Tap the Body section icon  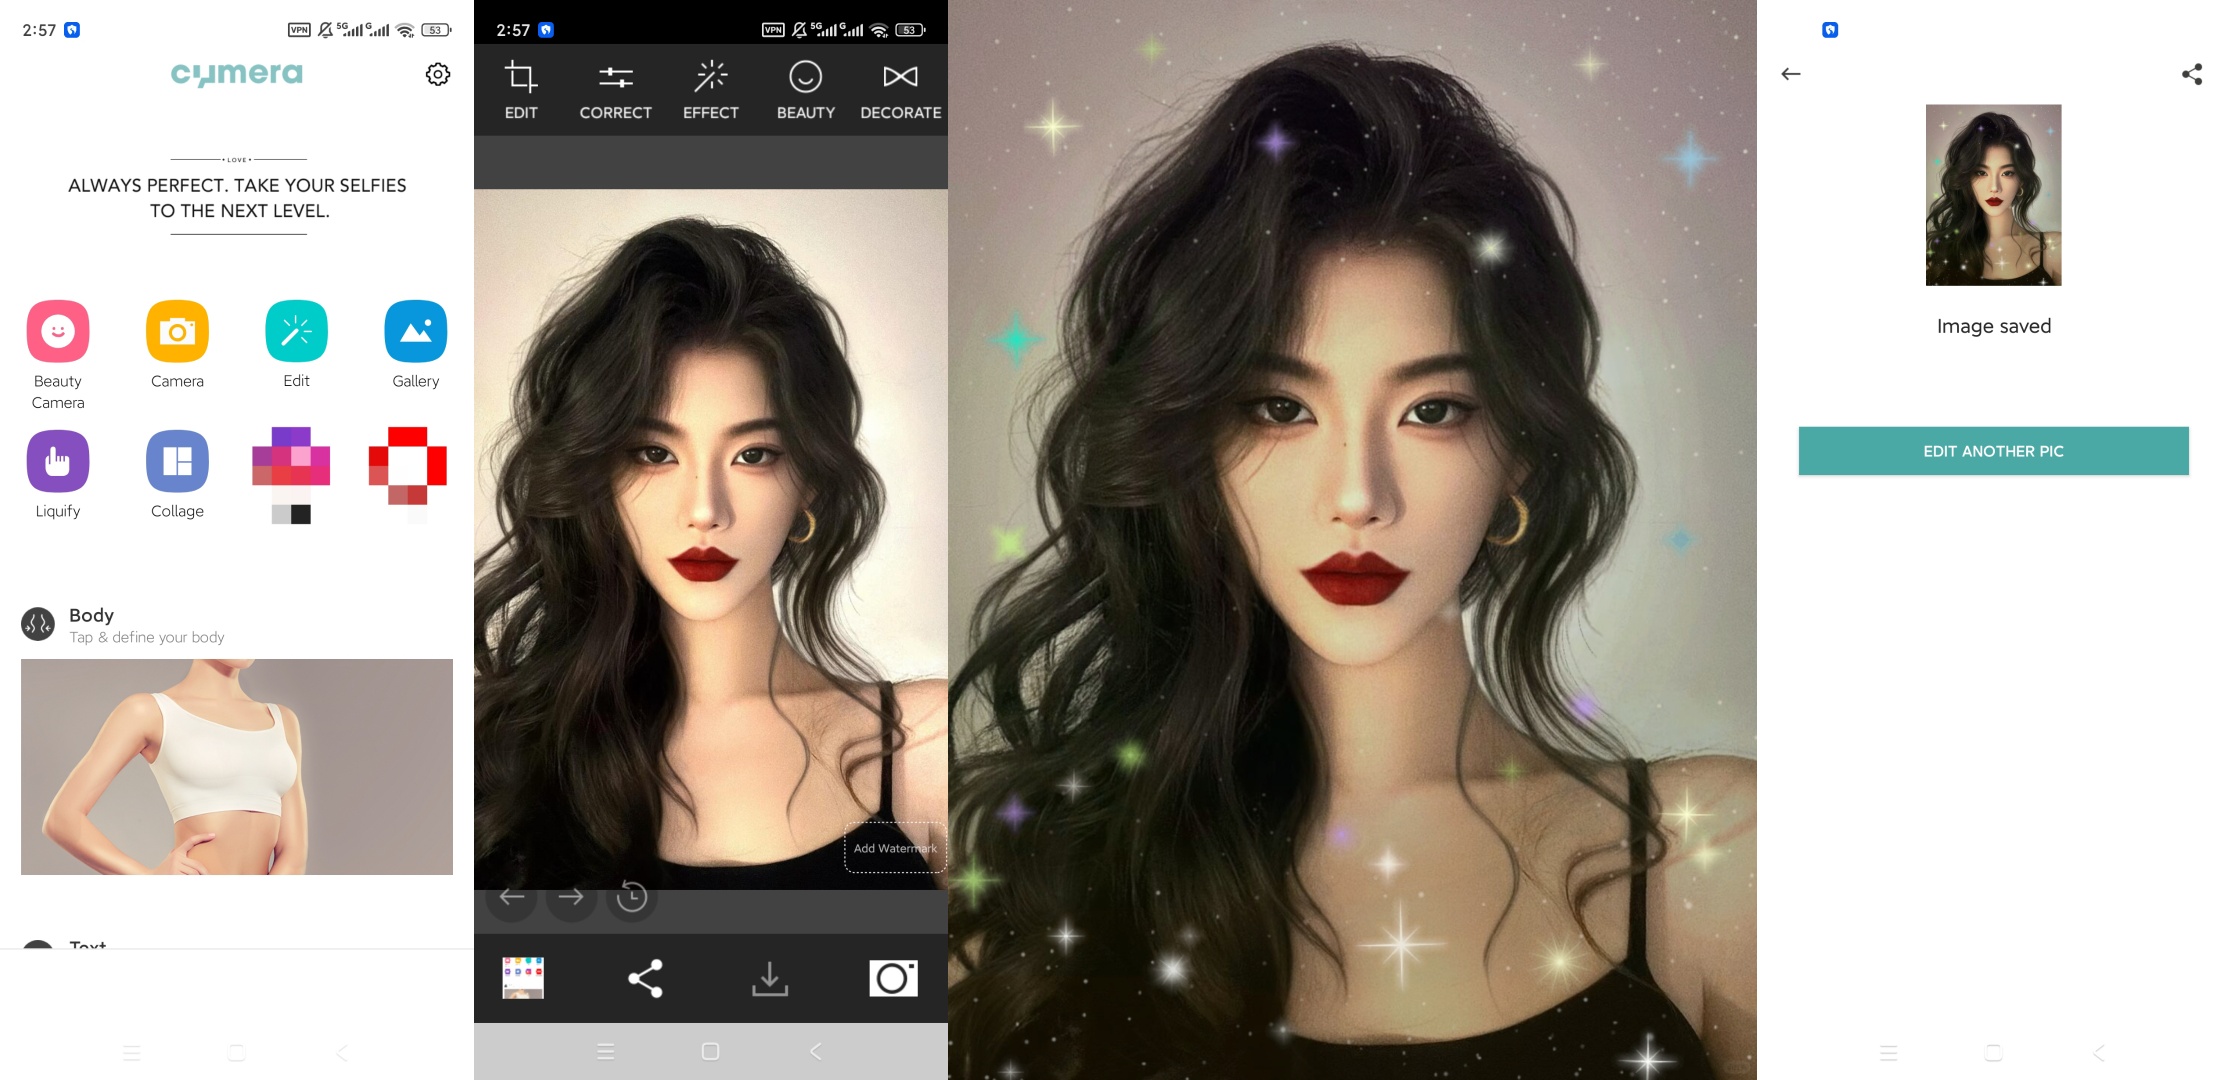click(38, 625)
